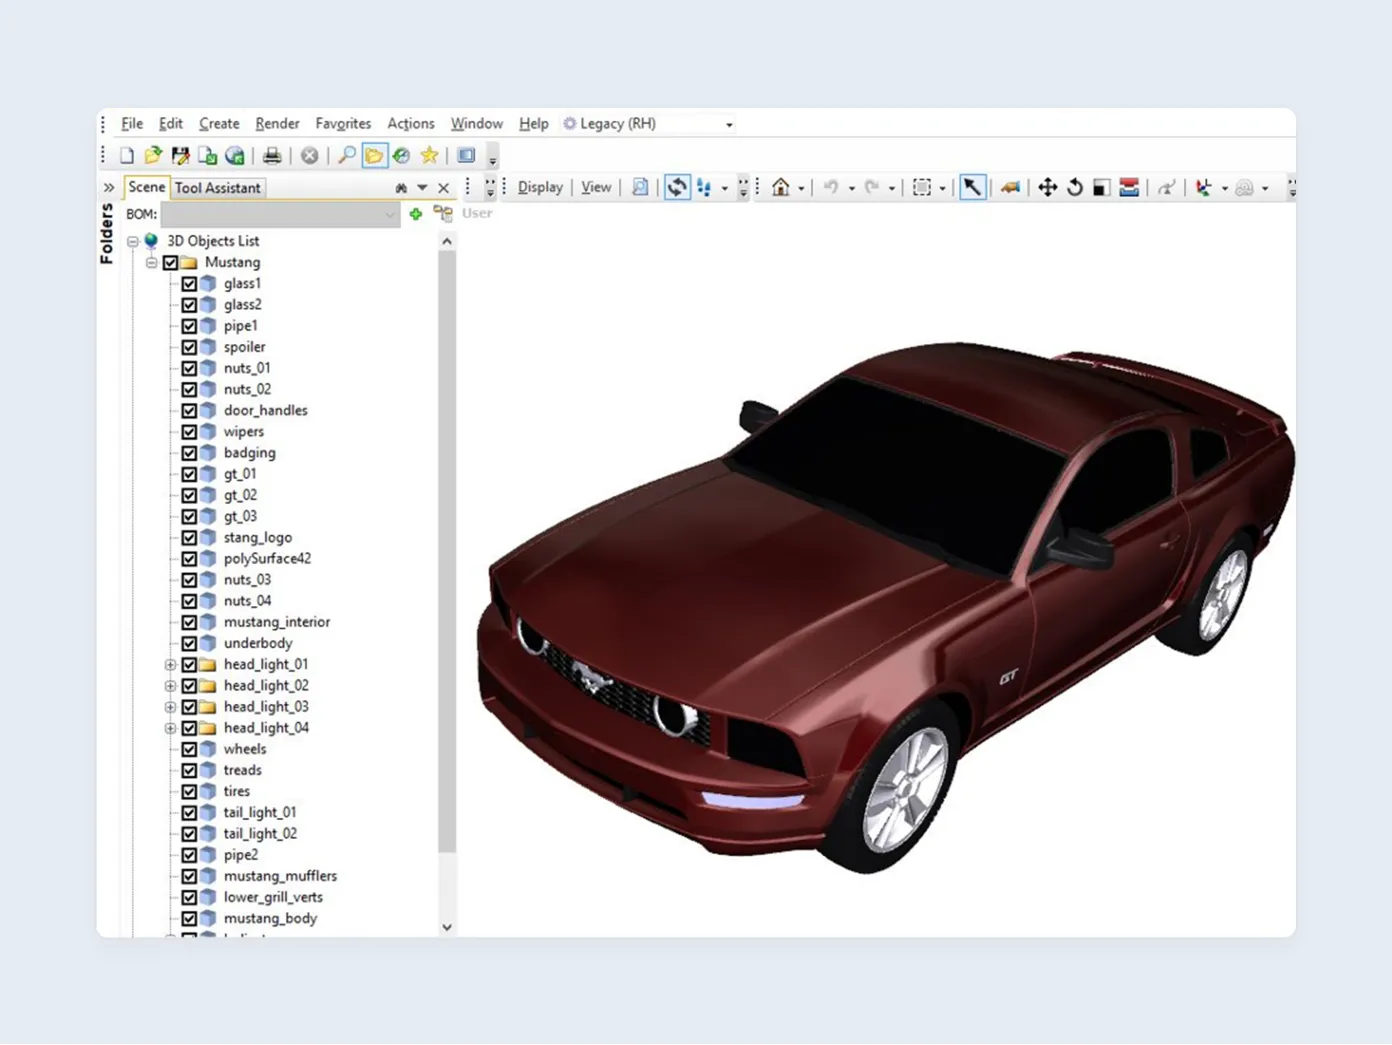Click the colored axes coordinate icon

[1203, 187]
